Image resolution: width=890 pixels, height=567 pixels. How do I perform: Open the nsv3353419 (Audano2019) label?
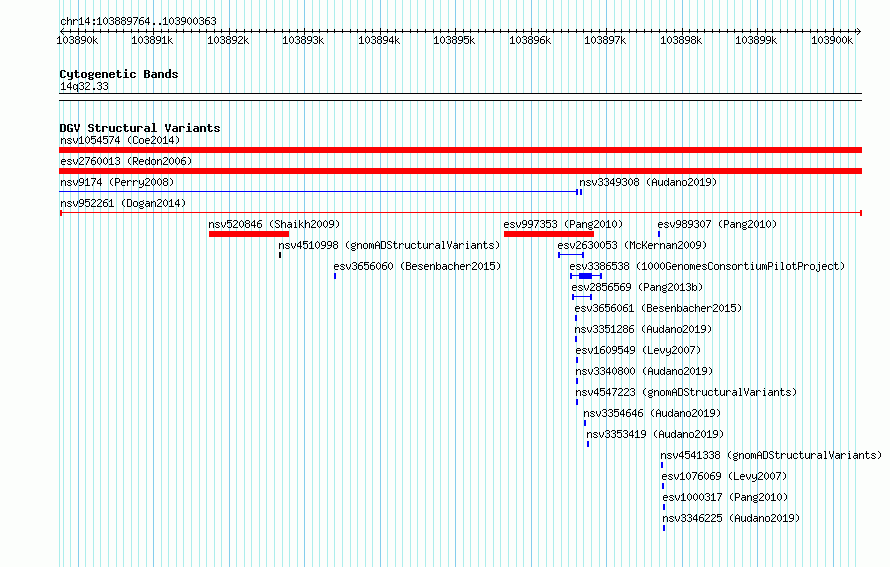pyautogui.click(x=655, y=434)
